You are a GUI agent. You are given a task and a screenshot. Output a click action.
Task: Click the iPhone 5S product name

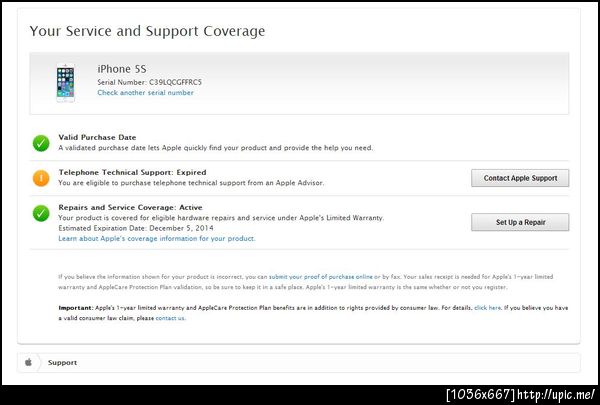[118, 69]
